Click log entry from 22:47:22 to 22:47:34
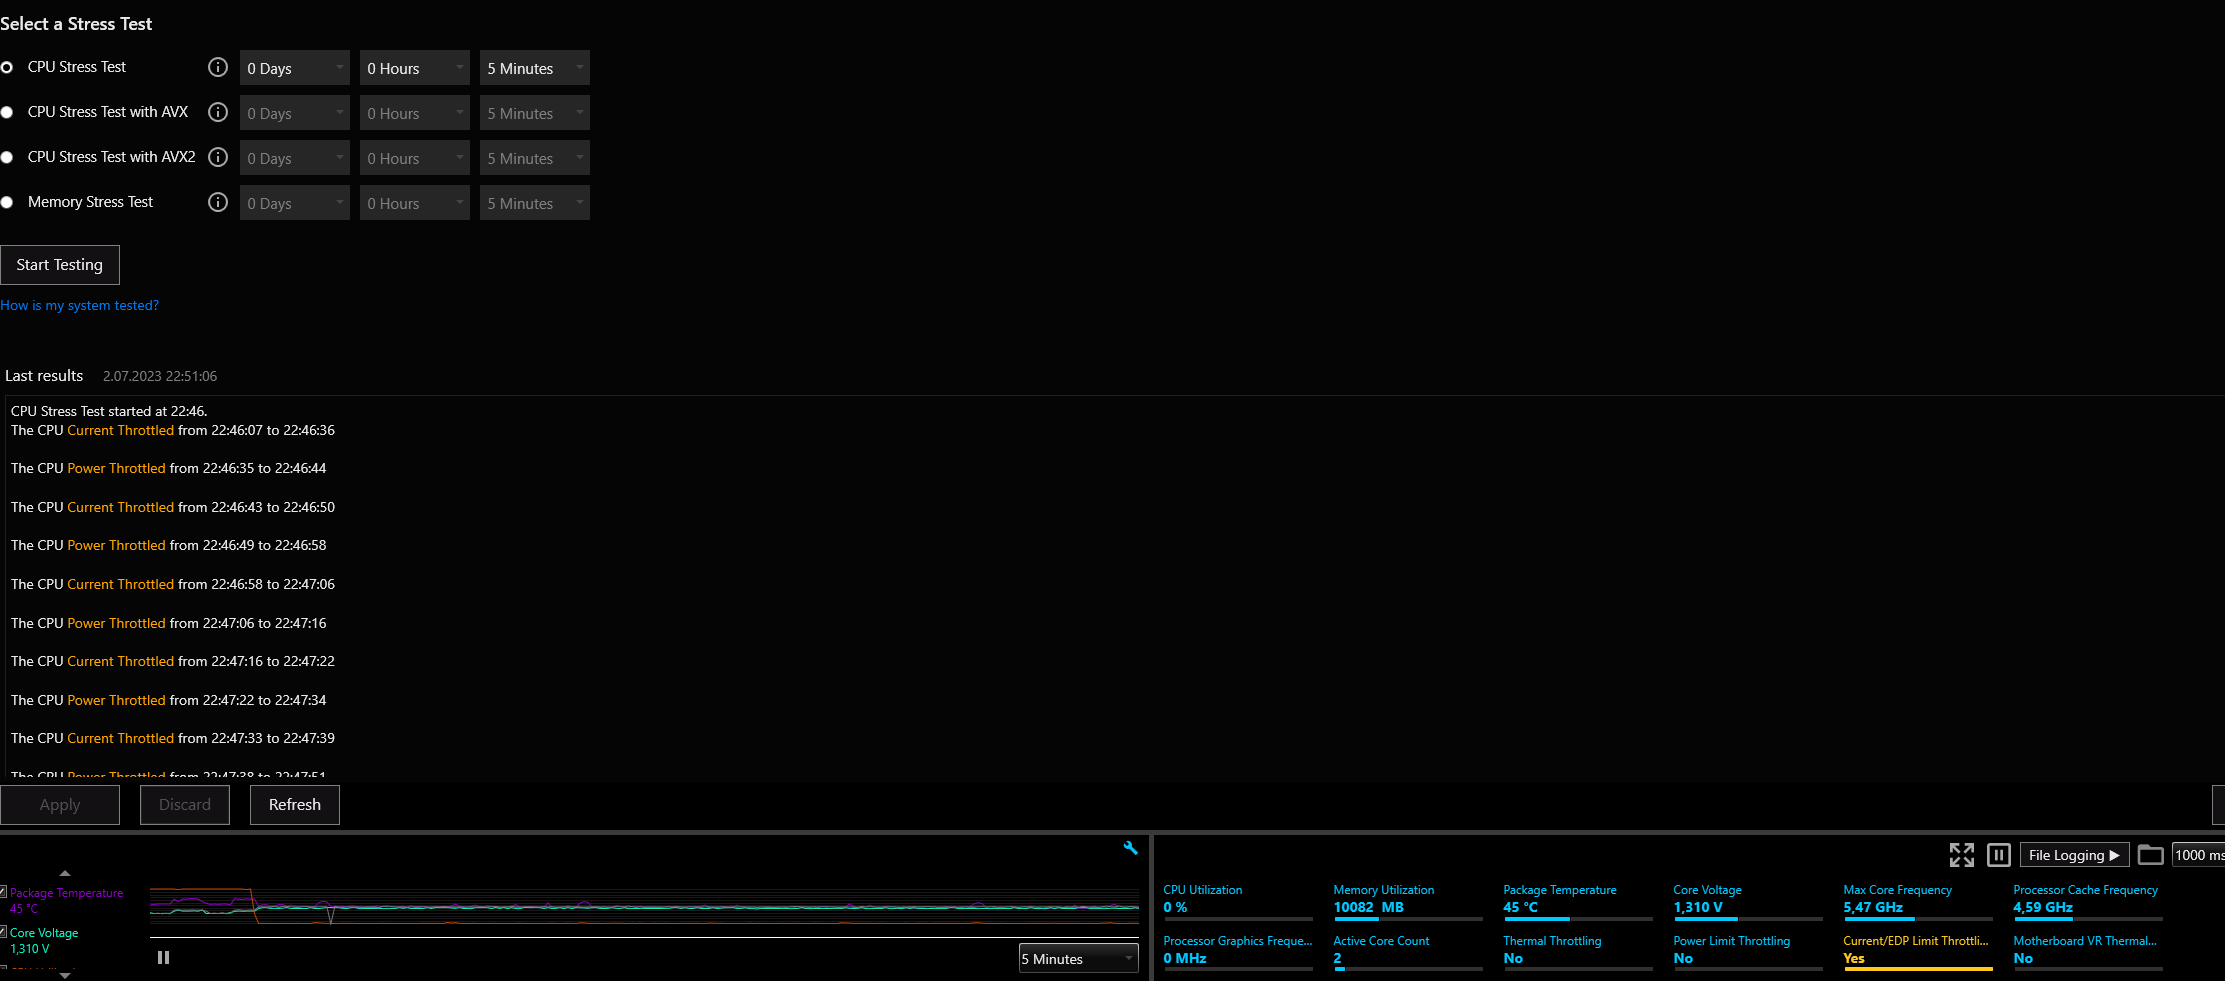The width and height of the screenshot is (2225, 981). (x=169, y=700)
